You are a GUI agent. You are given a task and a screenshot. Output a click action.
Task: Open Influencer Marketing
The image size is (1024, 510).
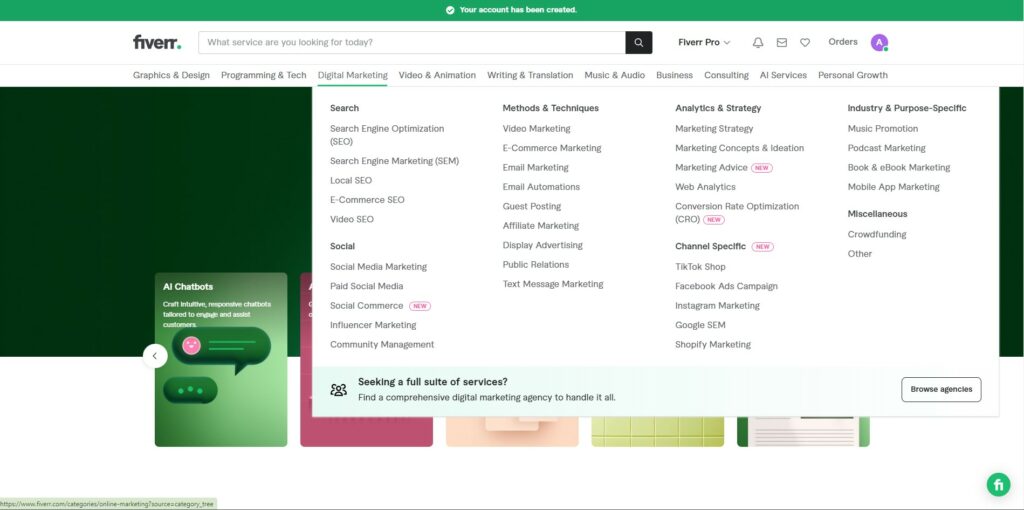pos(373,325)
